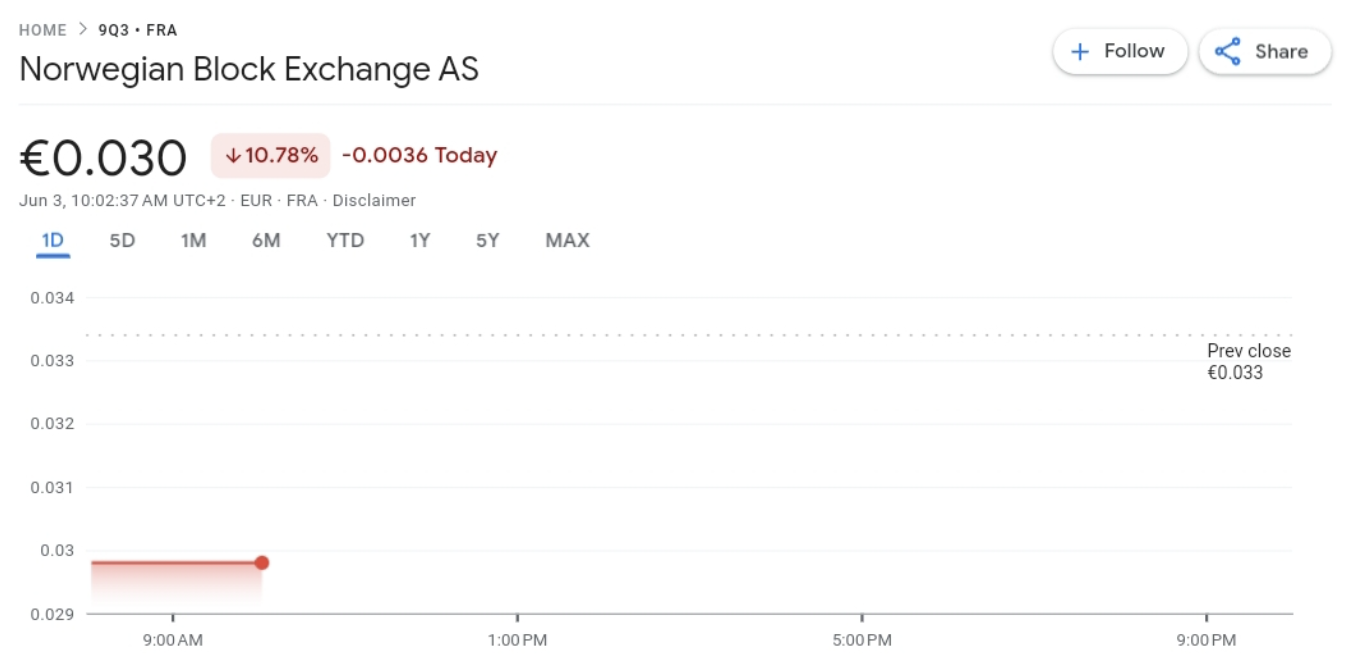Click the plus icon in Follow button
This screenshot has width=1352, height=668.
point(1080,52)
